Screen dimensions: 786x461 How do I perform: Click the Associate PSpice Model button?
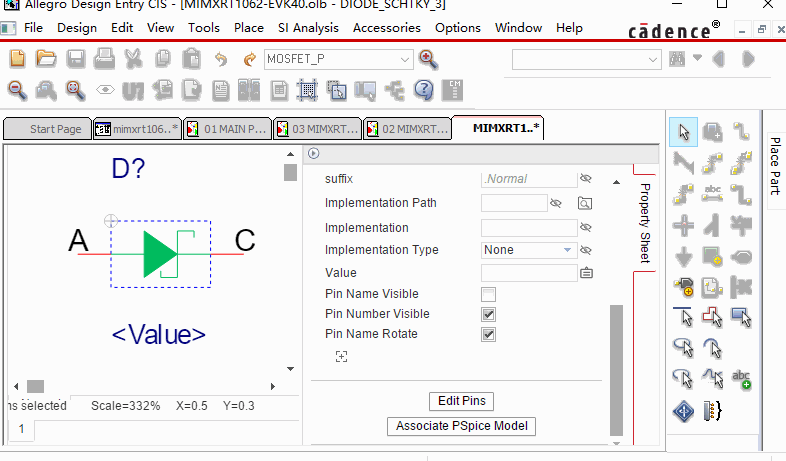click(x=461, y=426)
